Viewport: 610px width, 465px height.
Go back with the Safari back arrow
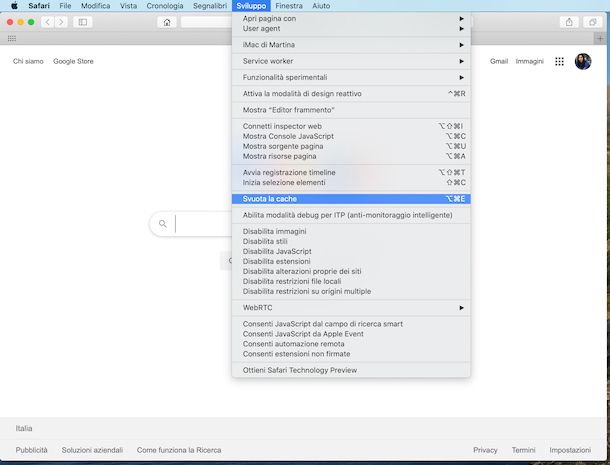(47, 22)
